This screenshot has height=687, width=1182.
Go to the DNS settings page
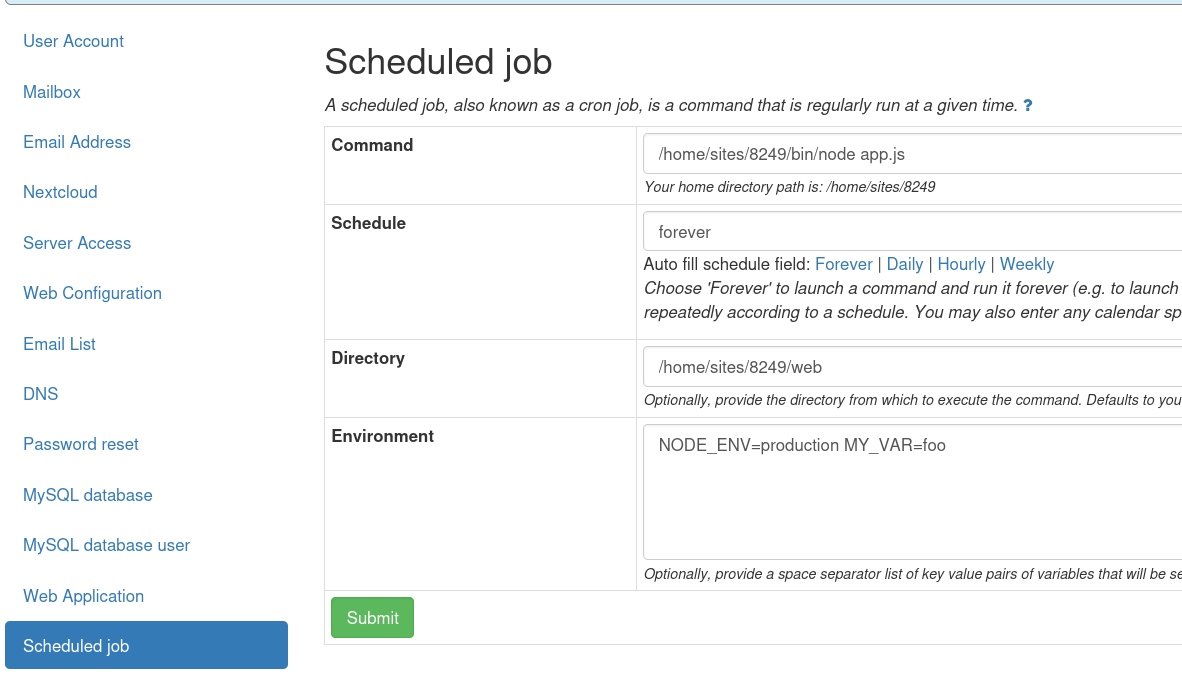(41, 394)
